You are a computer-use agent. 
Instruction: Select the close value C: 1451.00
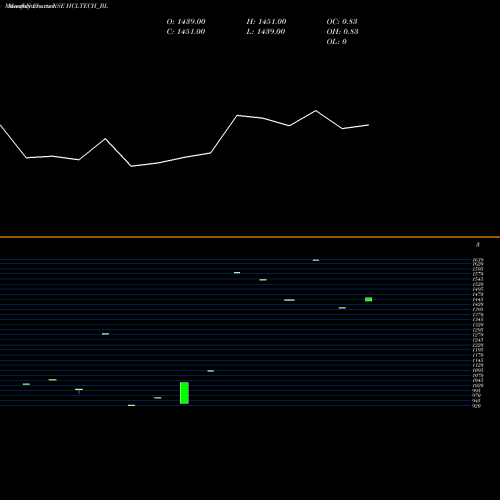tap(186, 32)
